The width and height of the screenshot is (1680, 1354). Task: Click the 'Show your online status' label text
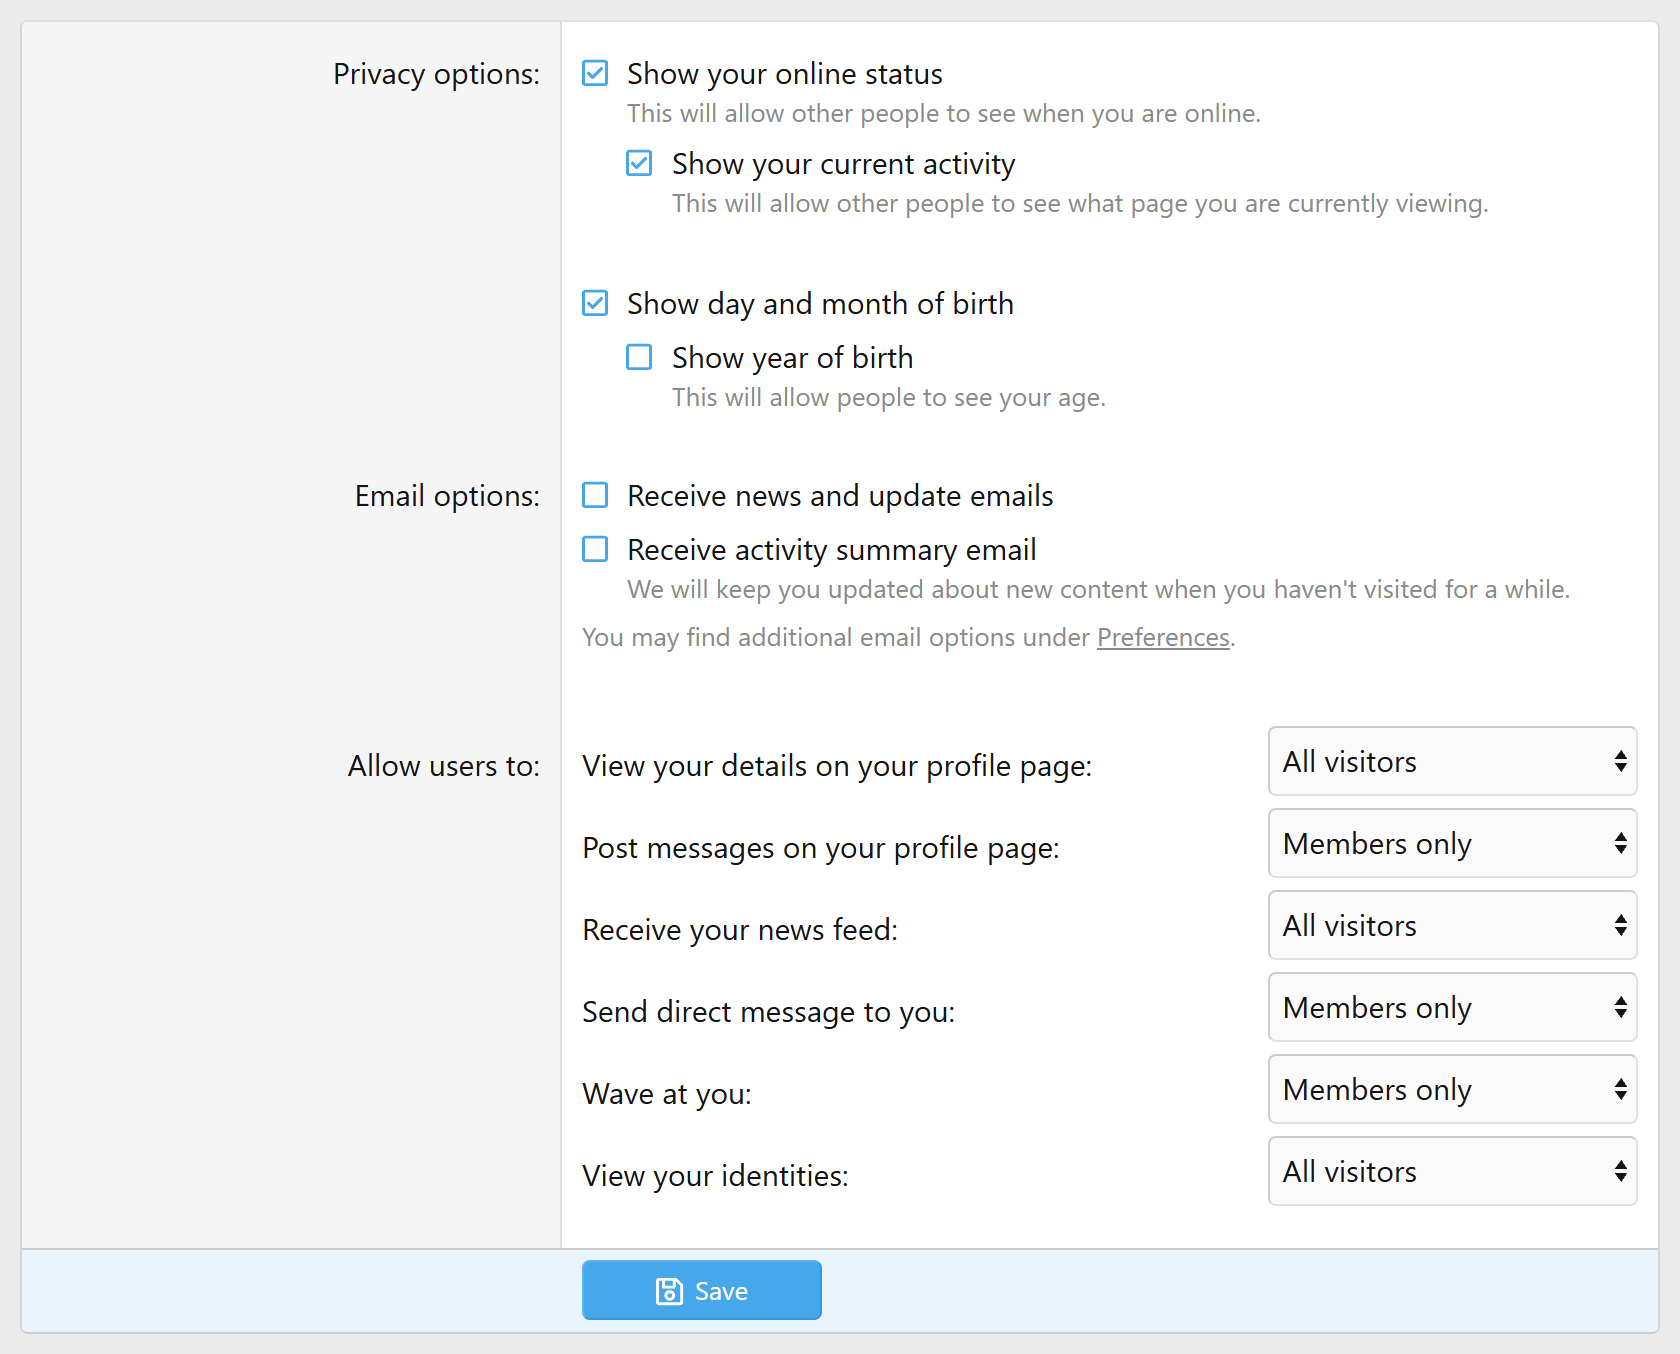[x=785, y=74]
